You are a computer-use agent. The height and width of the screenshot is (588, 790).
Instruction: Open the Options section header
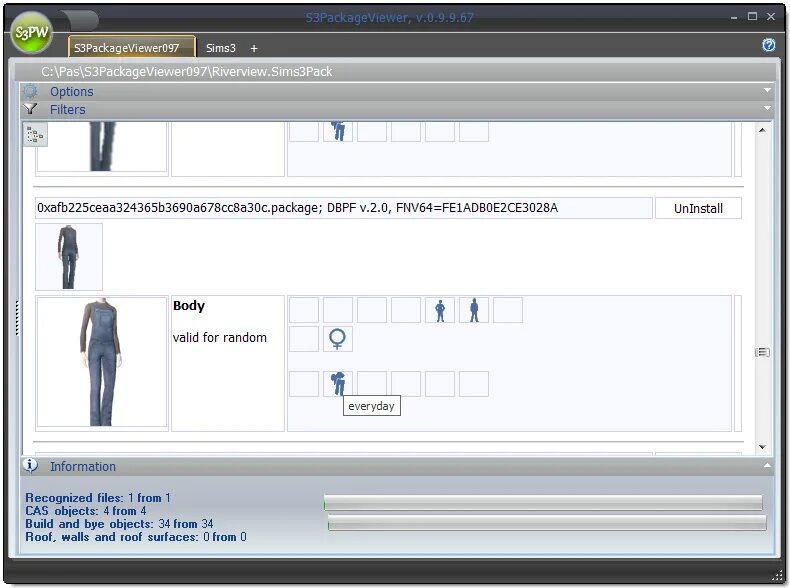[397, 92]
